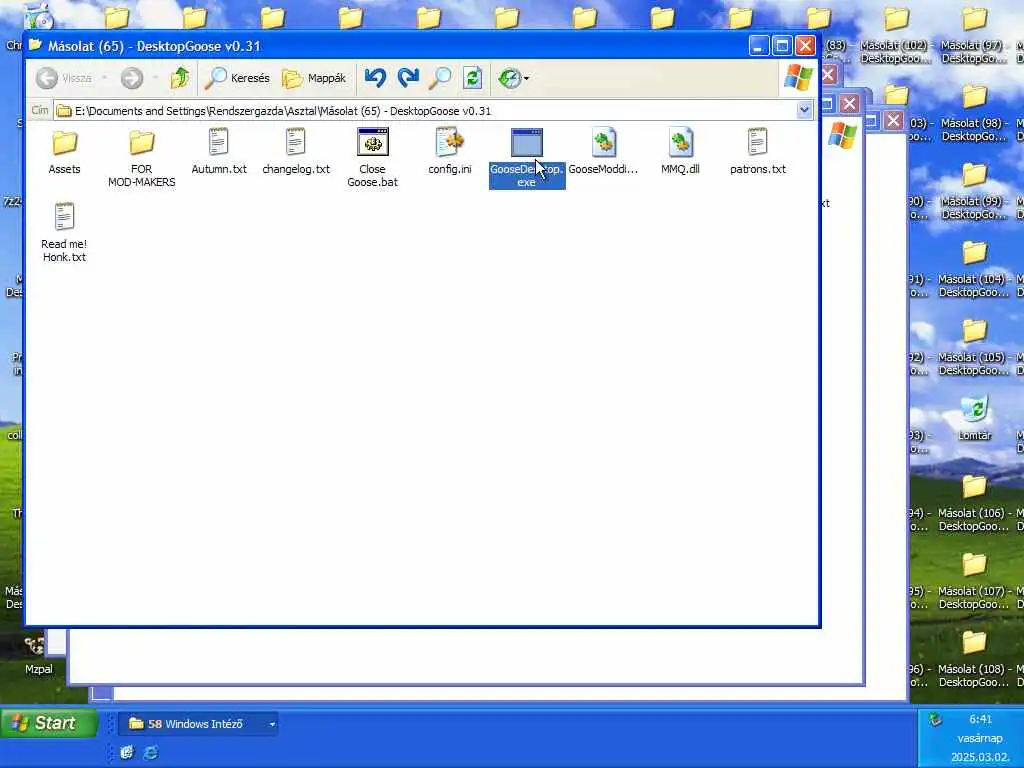Go back with the Vissza button

[x=64, y=78]
